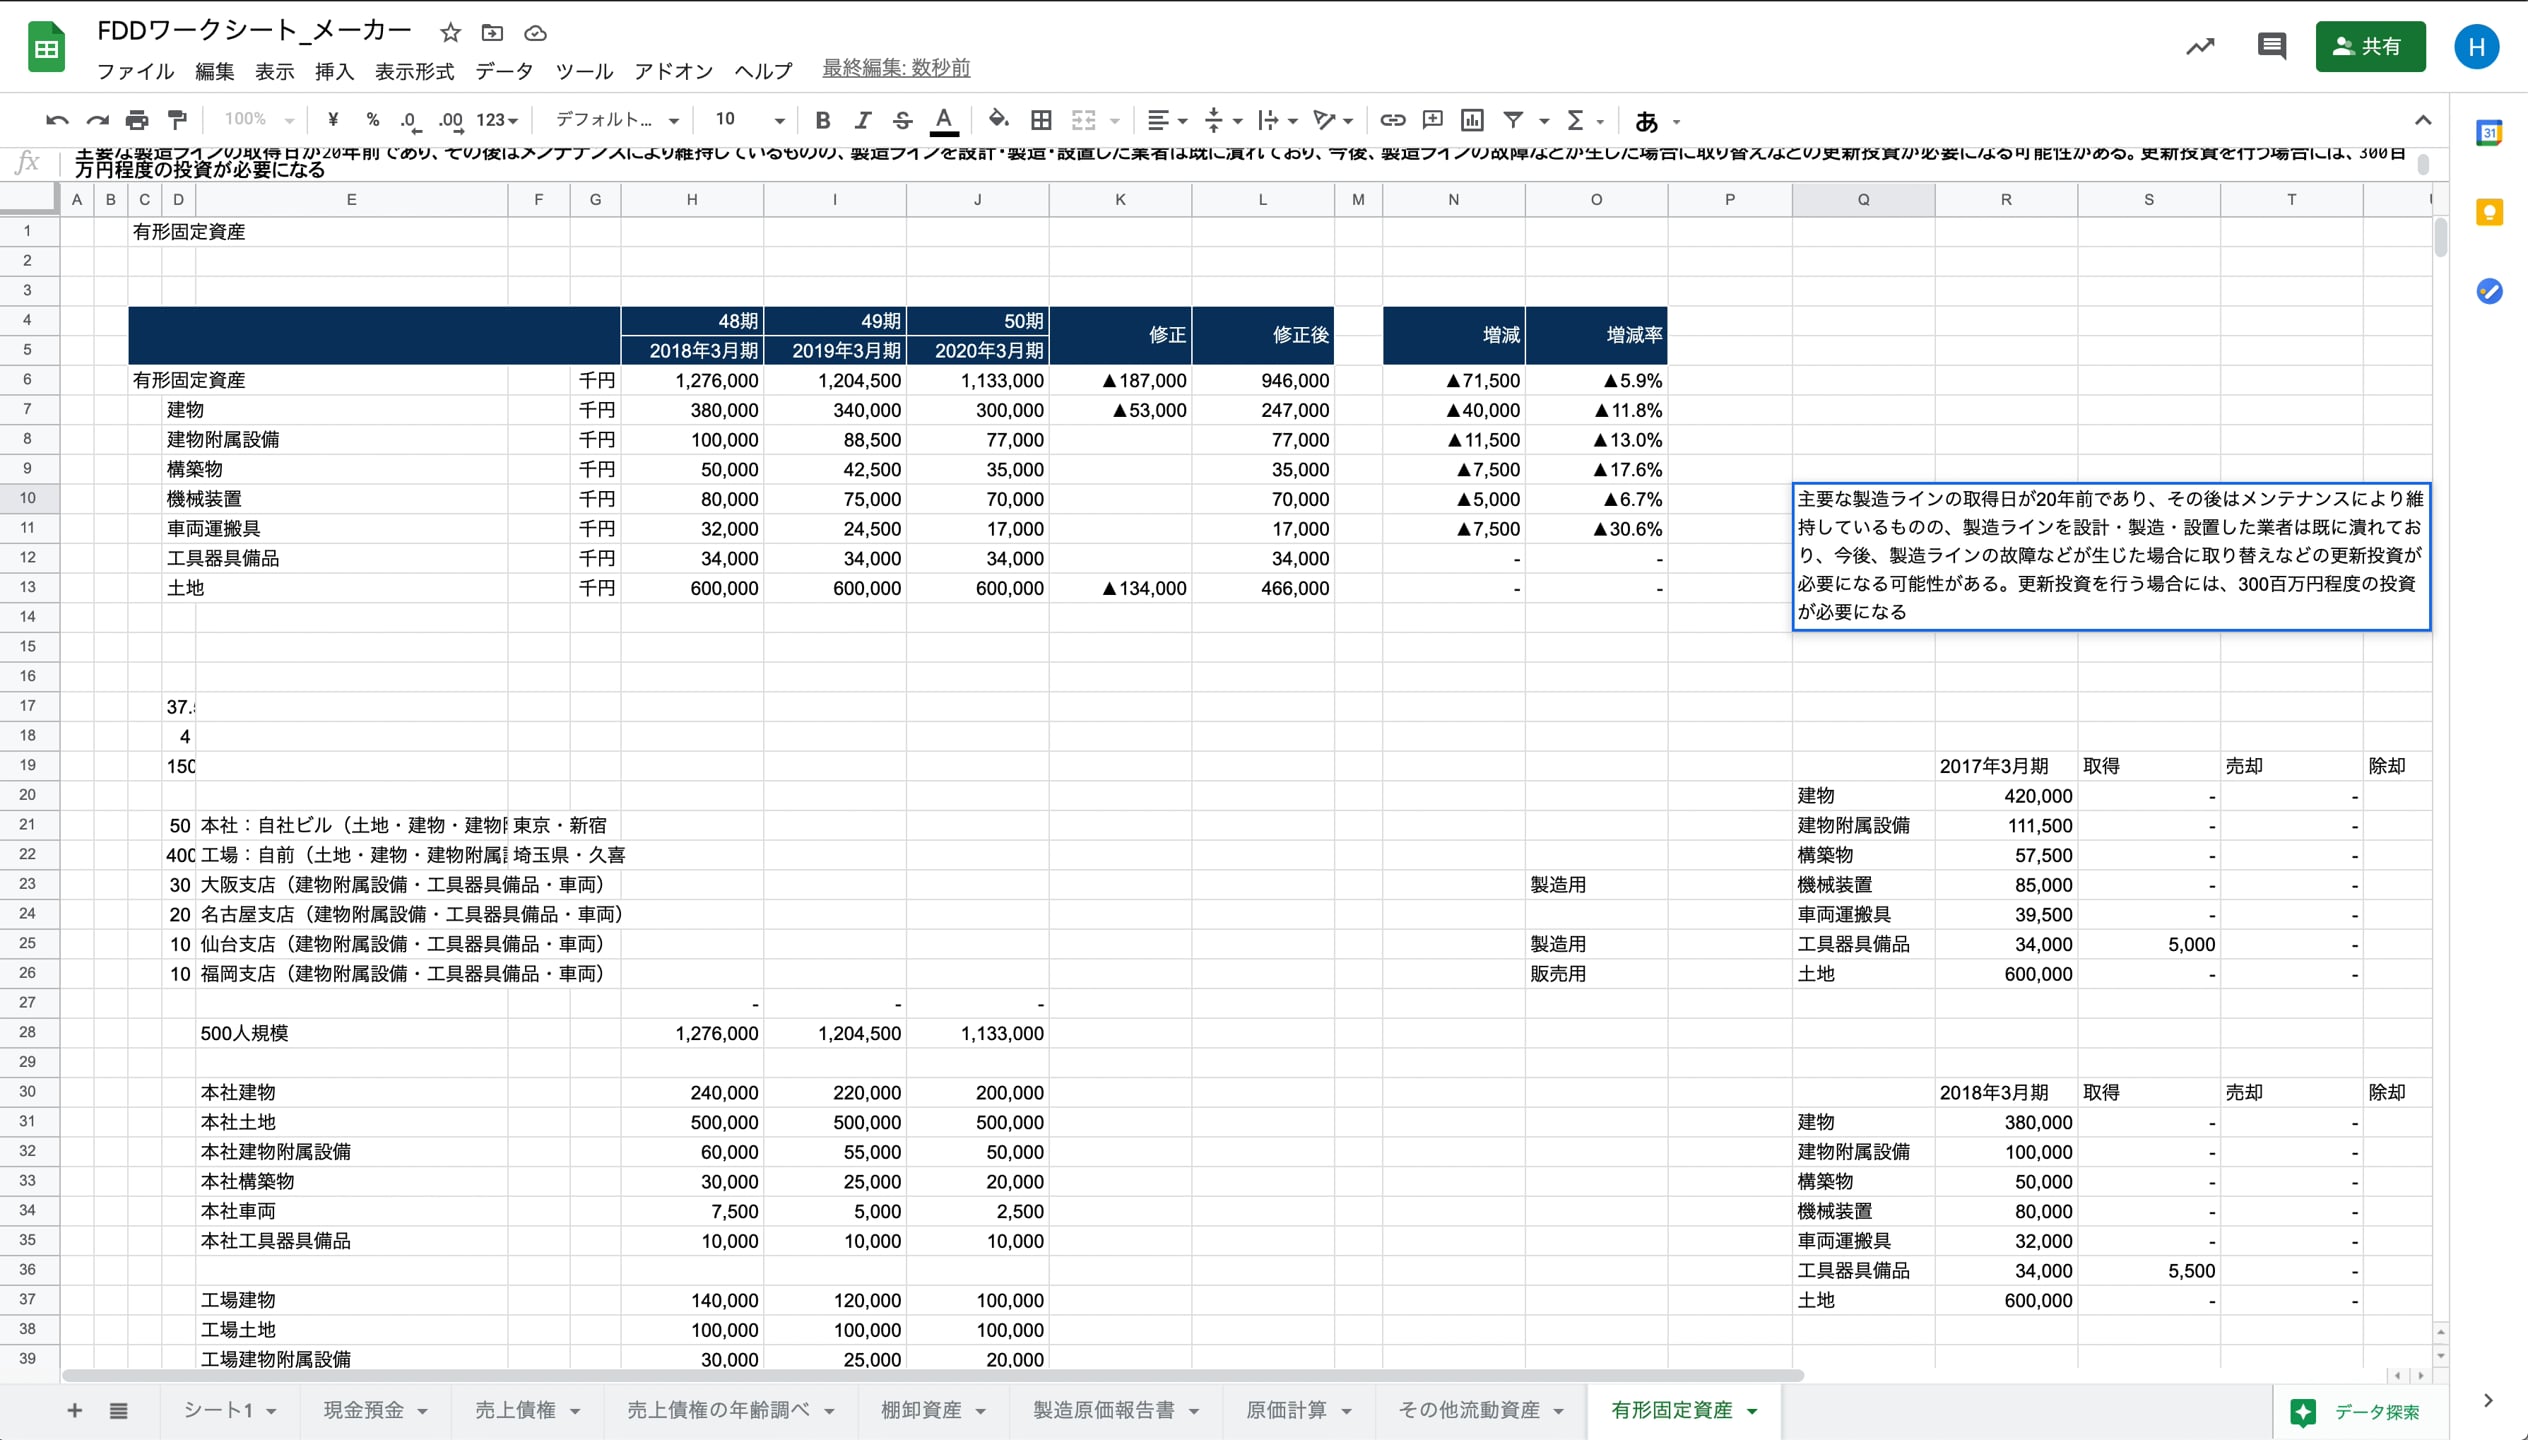
Task: Click the print icon in toolbar
Action: (x=137, y=120)
